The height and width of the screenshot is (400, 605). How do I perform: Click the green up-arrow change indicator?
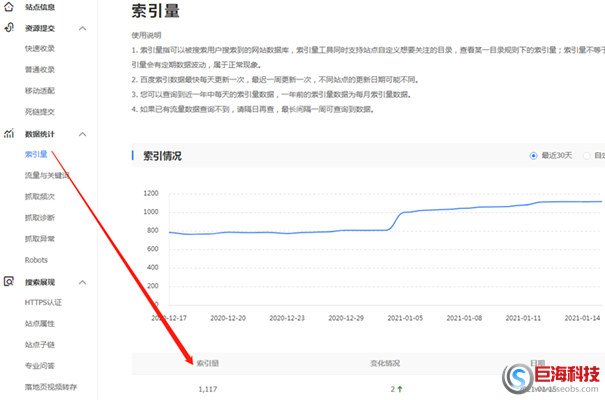click(400, 387)
